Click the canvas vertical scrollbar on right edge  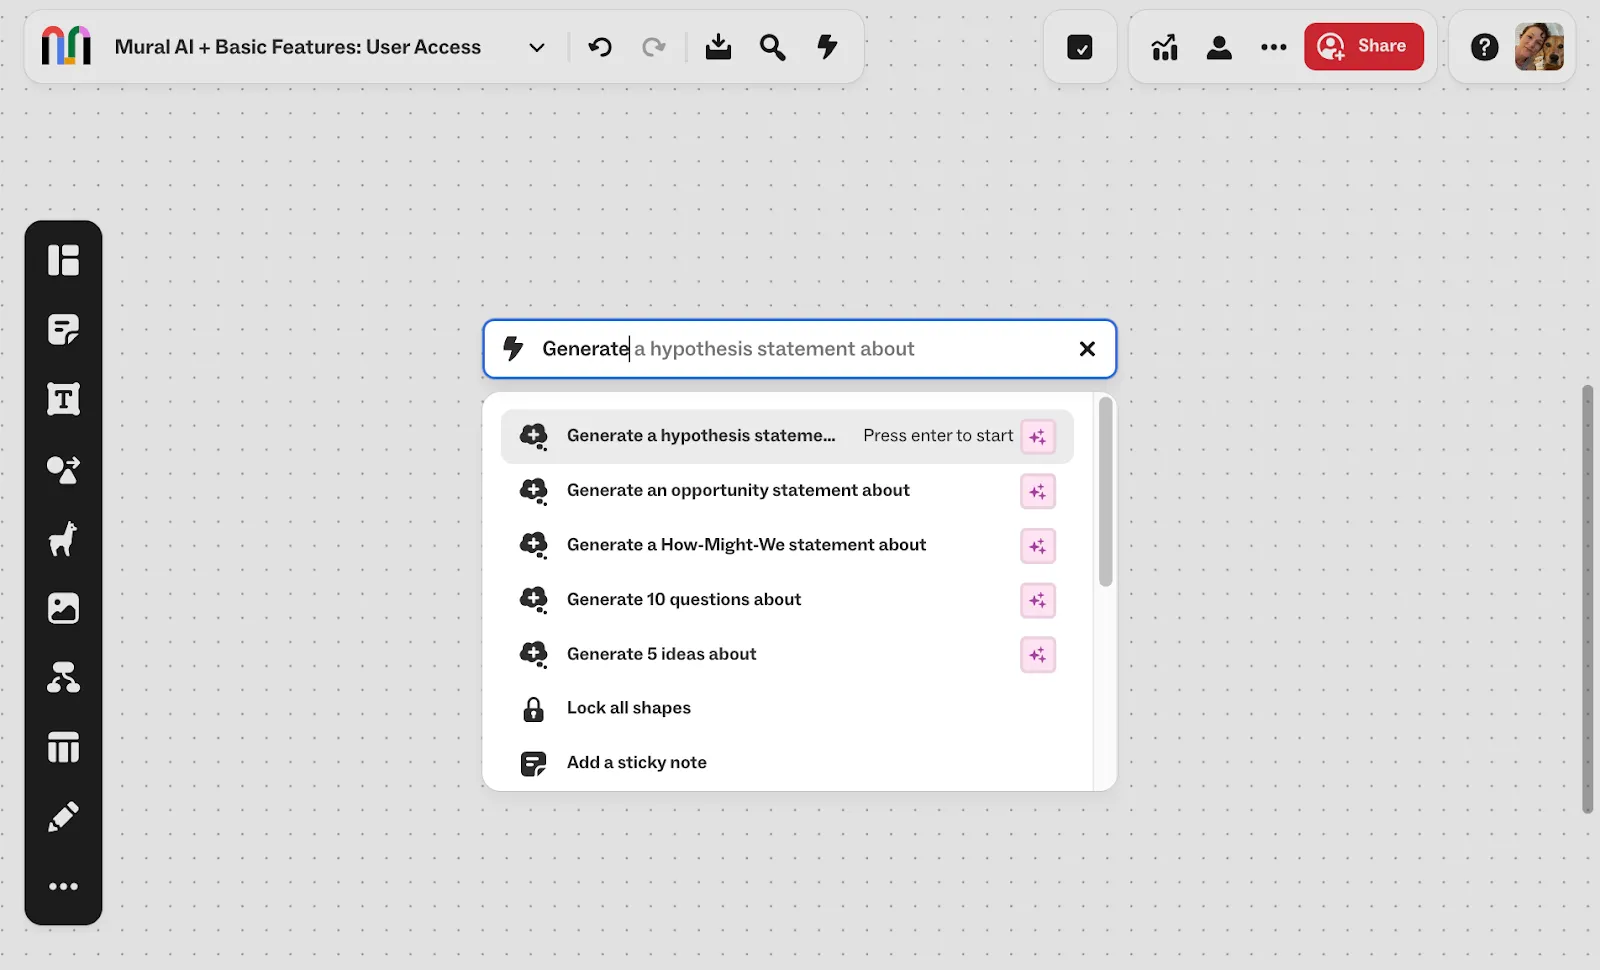1587,599
